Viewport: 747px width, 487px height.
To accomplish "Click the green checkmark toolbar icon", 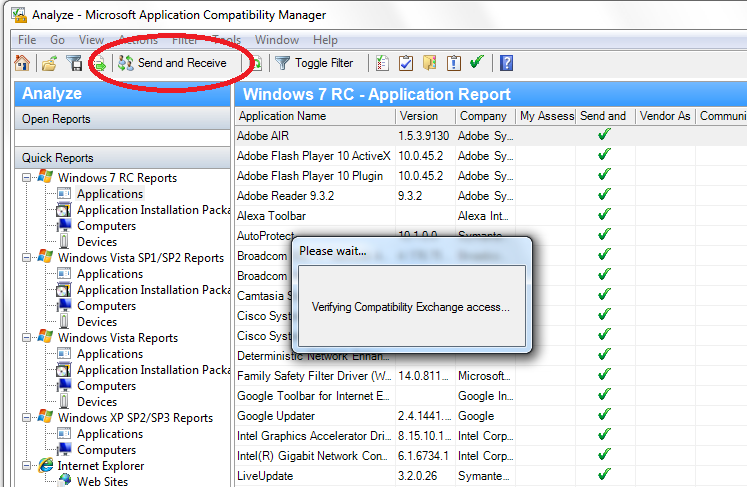I will click(477, 62).
